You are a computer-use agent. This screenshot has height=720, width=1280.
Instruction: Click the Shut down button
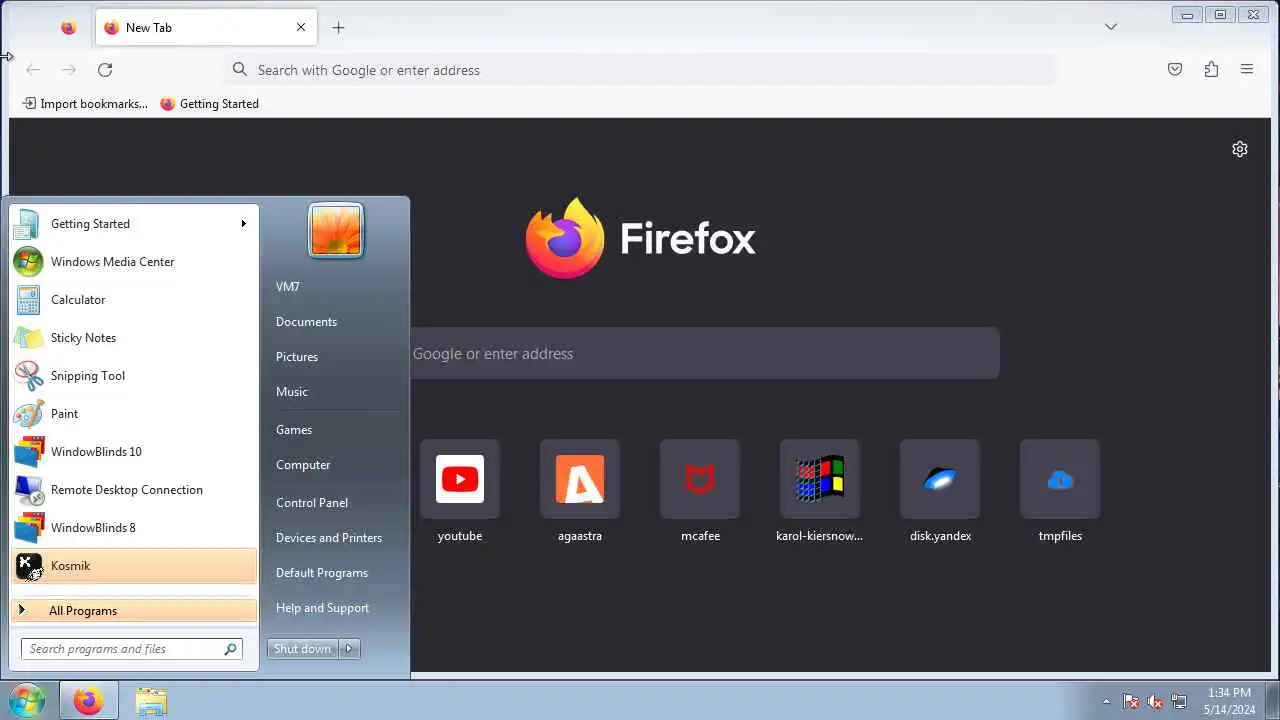303,649
